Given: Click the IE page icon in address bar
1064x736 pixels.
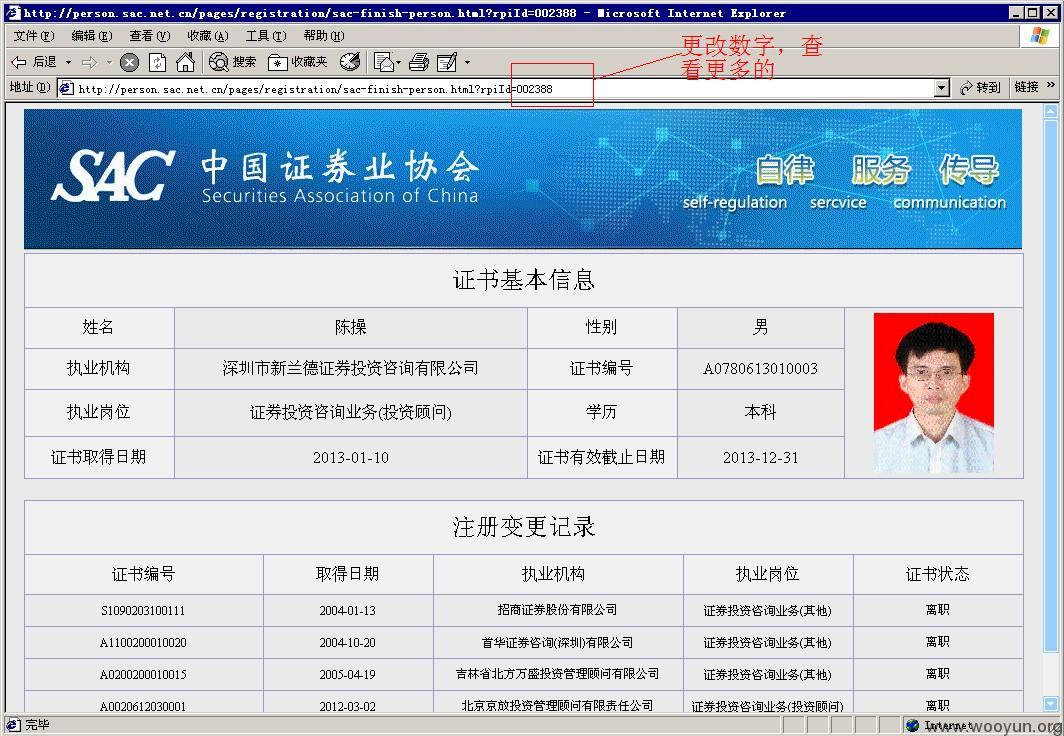Looking at the screenshot, I should 66,88.
